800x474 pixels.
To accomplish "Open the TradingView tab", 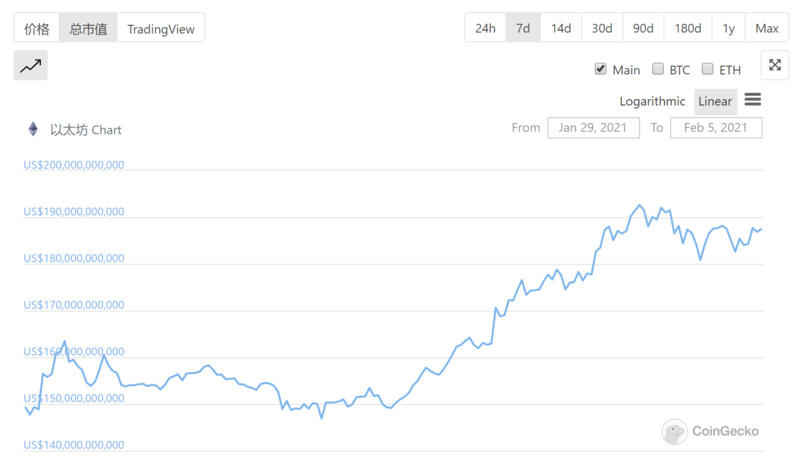I will click(161, 28).
